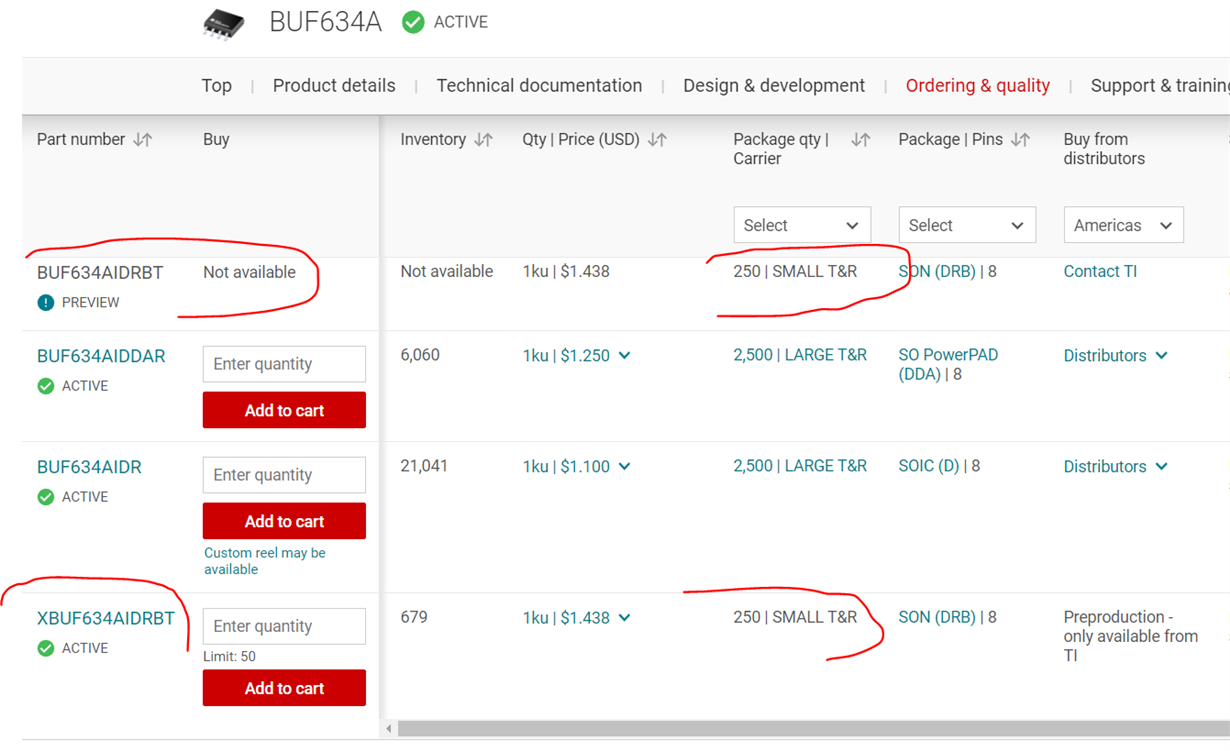
Task: Click the green ACTIVE checkmark beside BUF634A title
Action: click(x=413, y=22)
